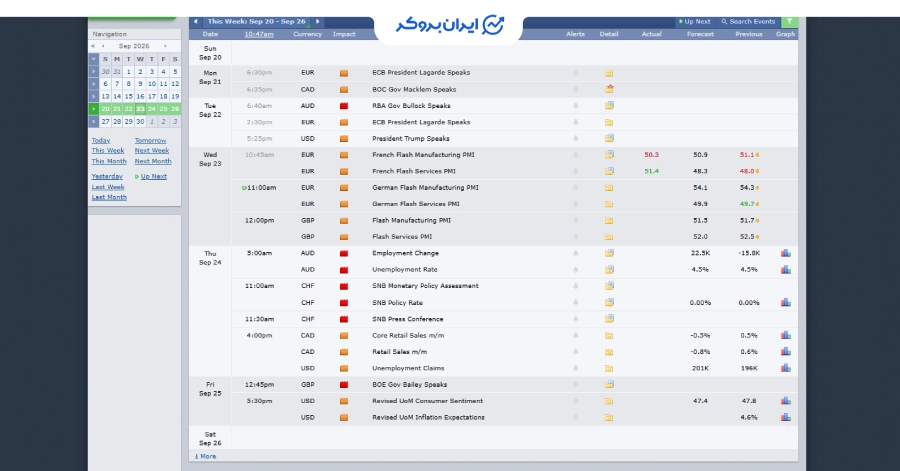
Task: Expand More events at bottom
Action: [205, 457]
